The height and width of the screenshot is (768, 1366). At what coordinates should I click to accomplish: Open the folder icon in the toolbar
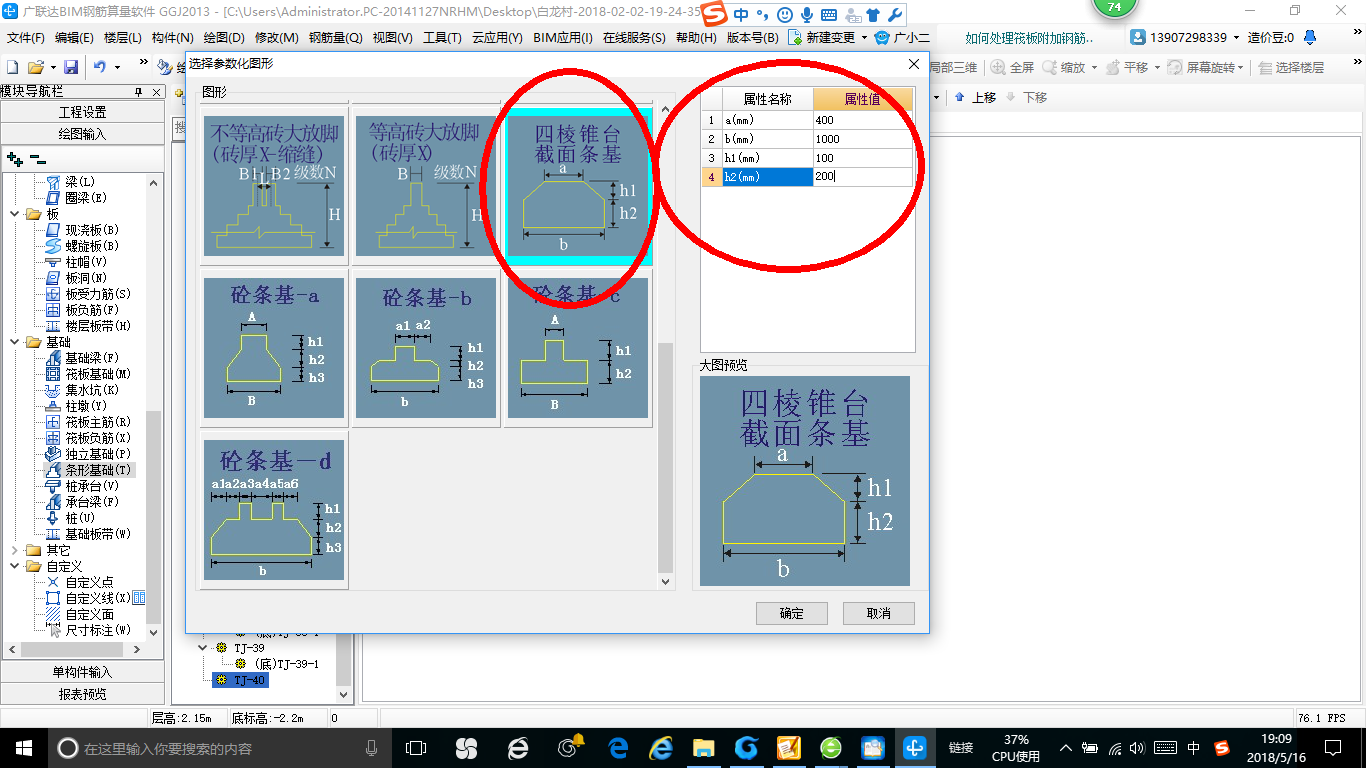[35, 67]
